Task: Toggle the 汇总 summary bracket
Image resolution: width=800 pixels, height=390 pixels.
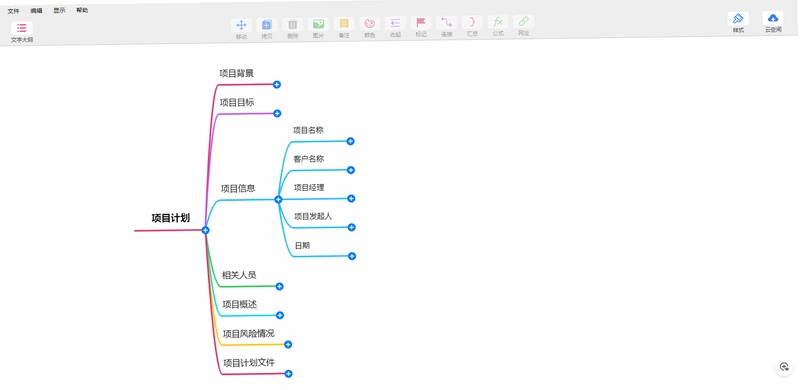Action: point(472,22)
